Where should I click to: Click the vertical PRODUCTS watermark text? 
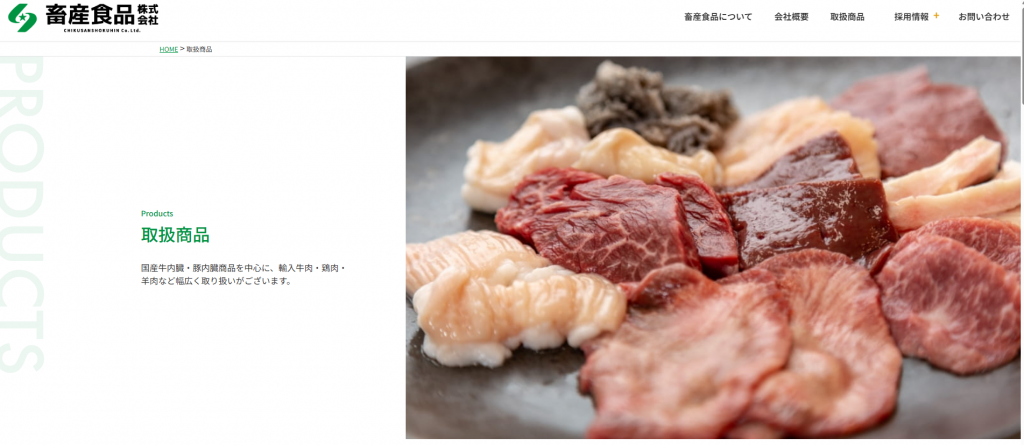pyautogui.click(x=21, y=214)
